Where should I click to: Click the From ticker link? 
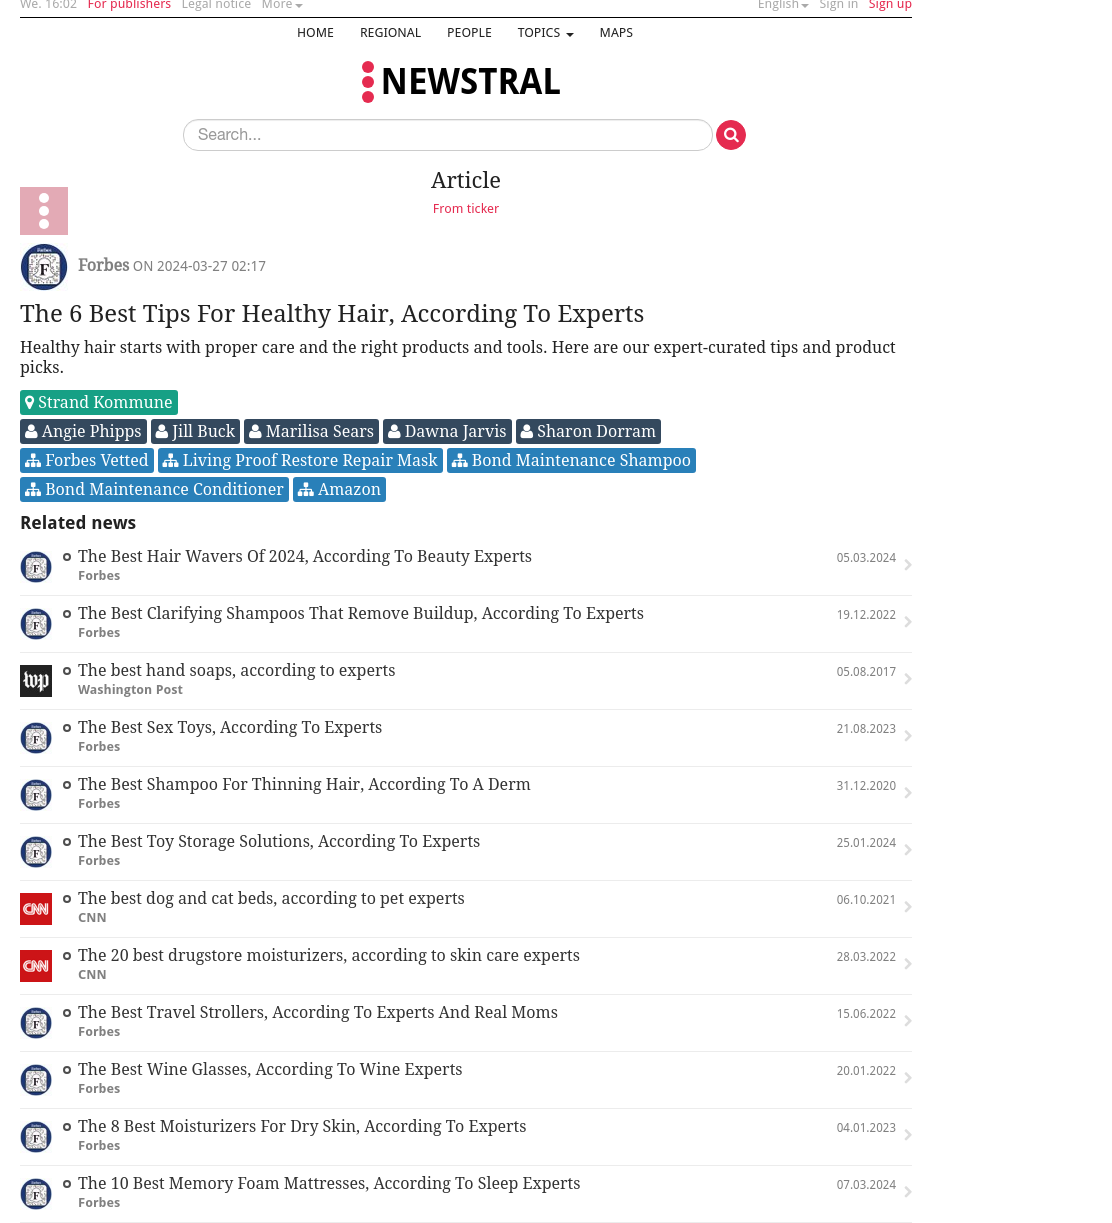(x=466, y=208)
